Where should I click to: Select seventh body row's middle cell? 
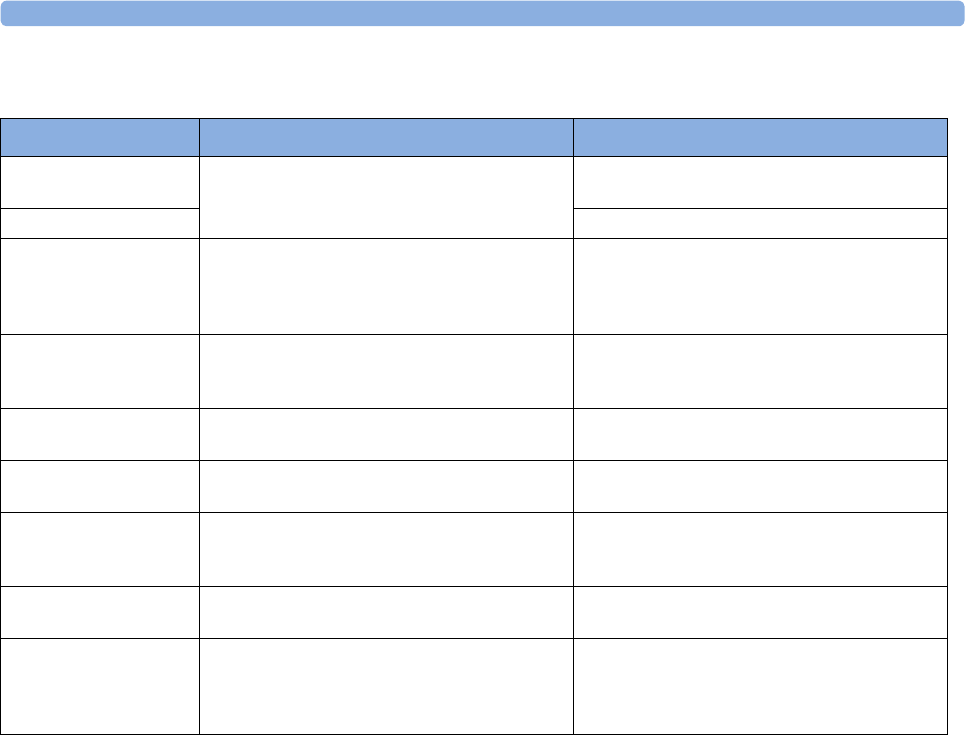(x=386, y=548)
